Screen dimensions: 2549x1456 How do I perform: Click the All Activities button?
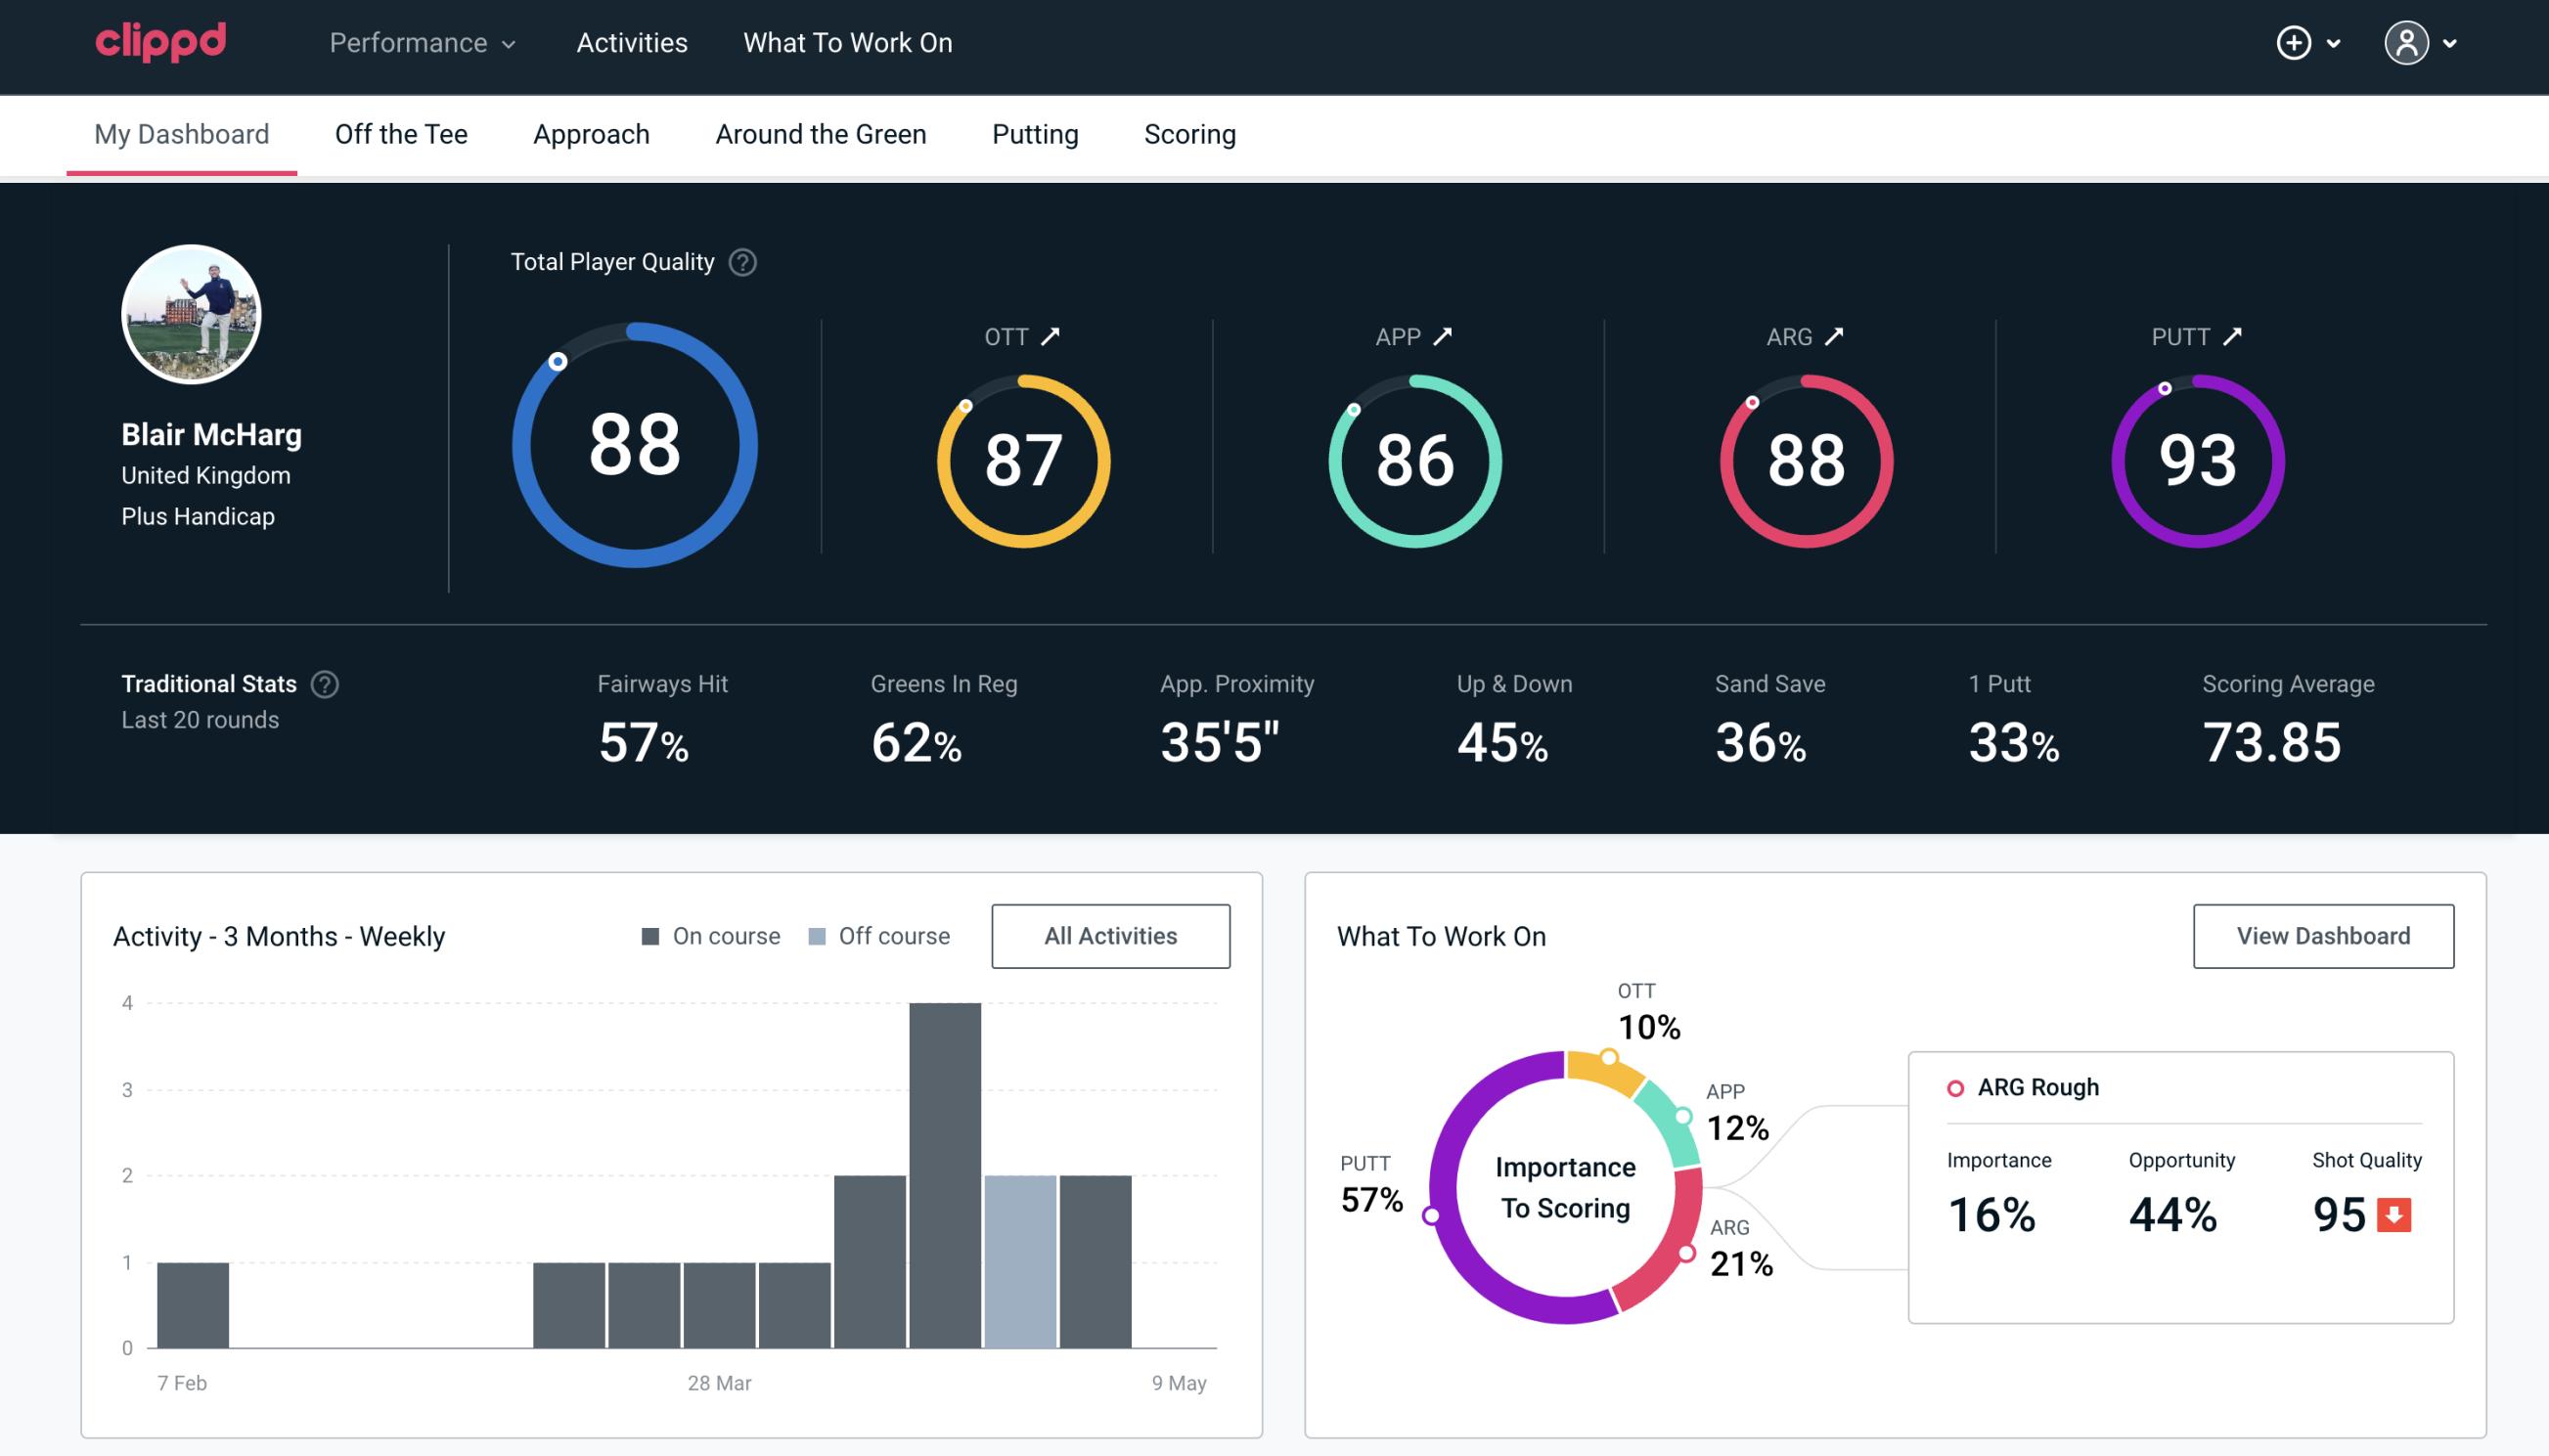pos(1110,935)
